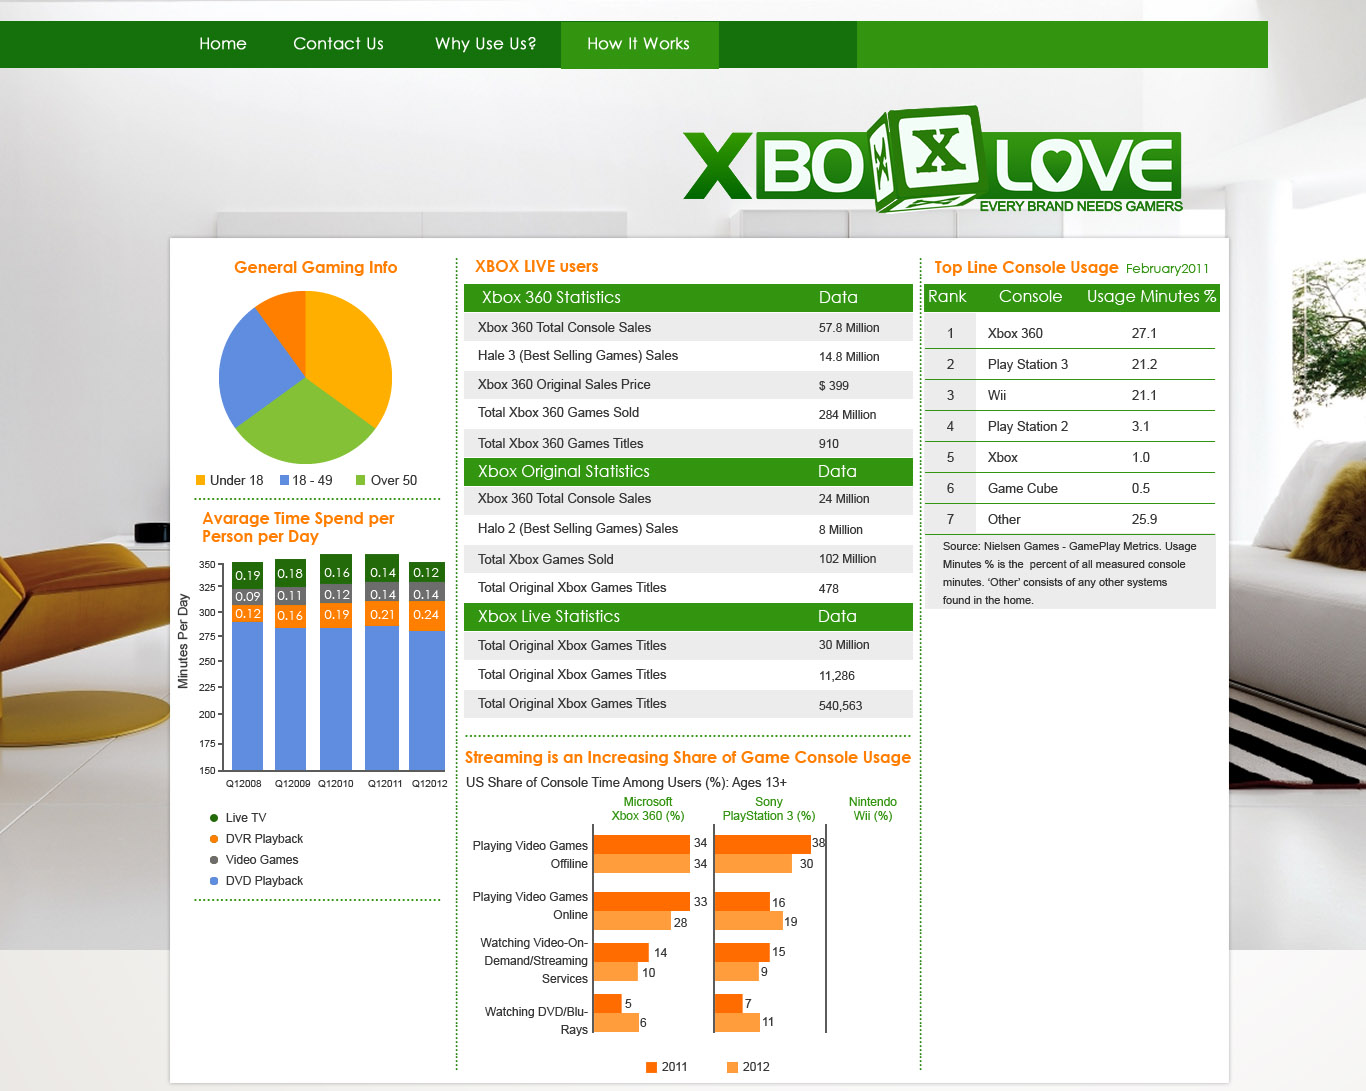Click the Playing Video Games Offiline label
The height and width of the screenshot is (1091, 1366).
point(530,855)
